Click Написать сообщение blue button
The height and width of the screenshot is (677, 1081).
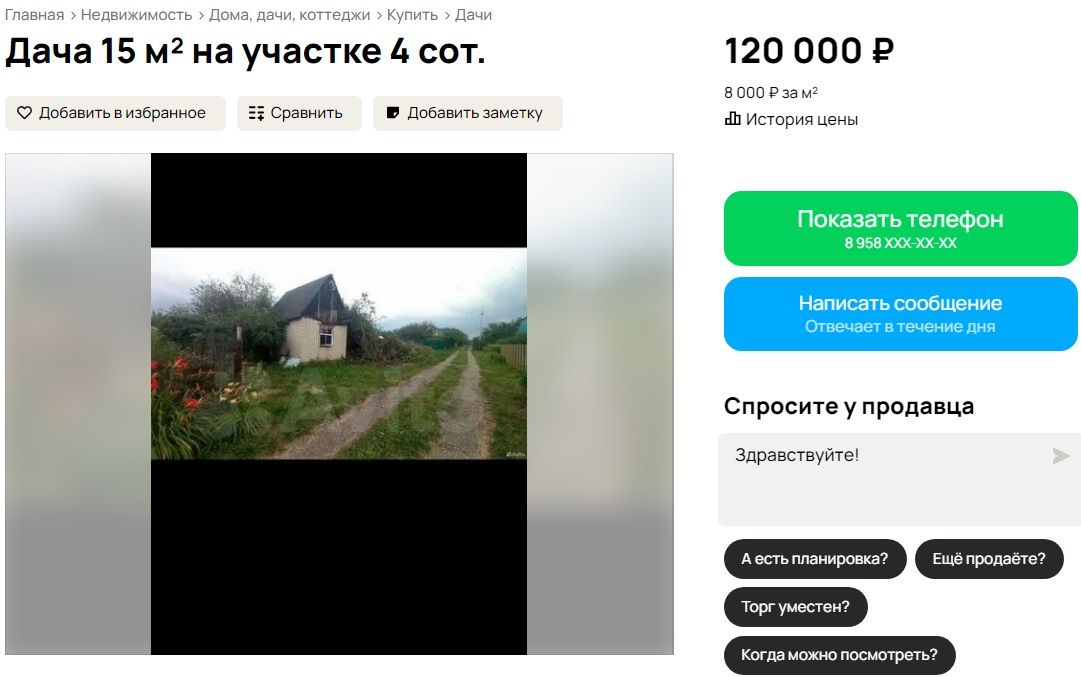[900, 314]
